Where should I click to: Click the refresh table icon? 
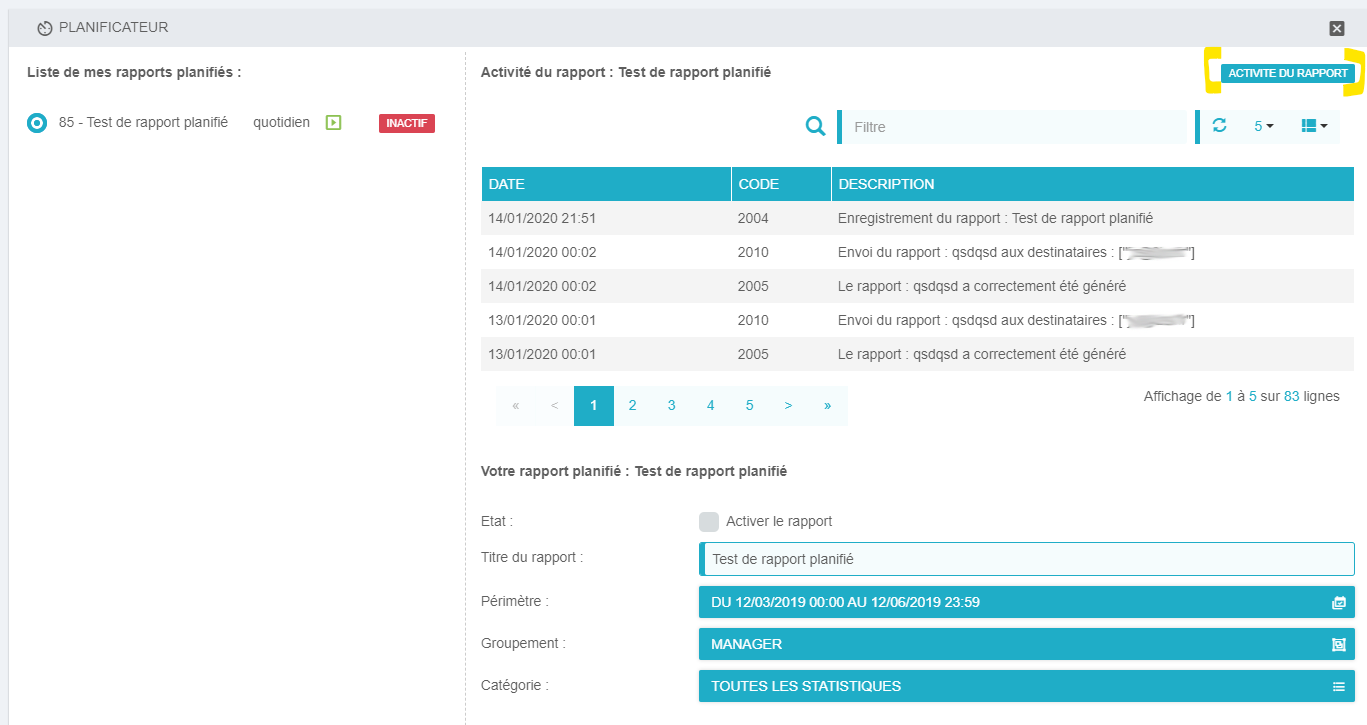coord(1219,126)
